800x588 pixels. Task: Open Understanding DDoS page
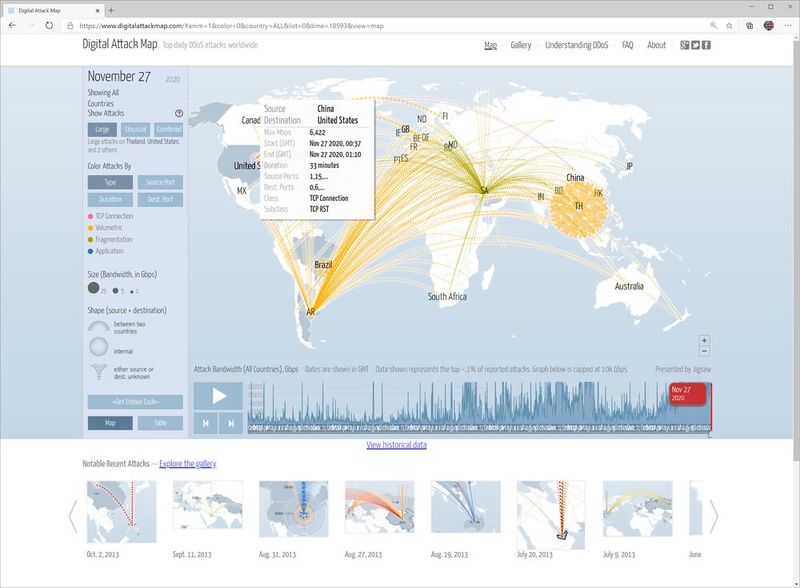(x=577, y=45)
